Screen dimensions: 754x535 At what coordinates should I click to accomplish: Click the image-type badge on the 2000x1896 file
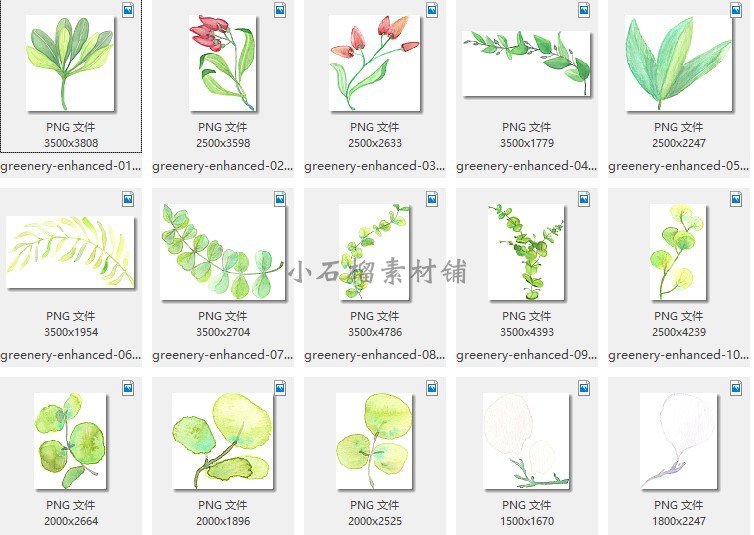280,388
